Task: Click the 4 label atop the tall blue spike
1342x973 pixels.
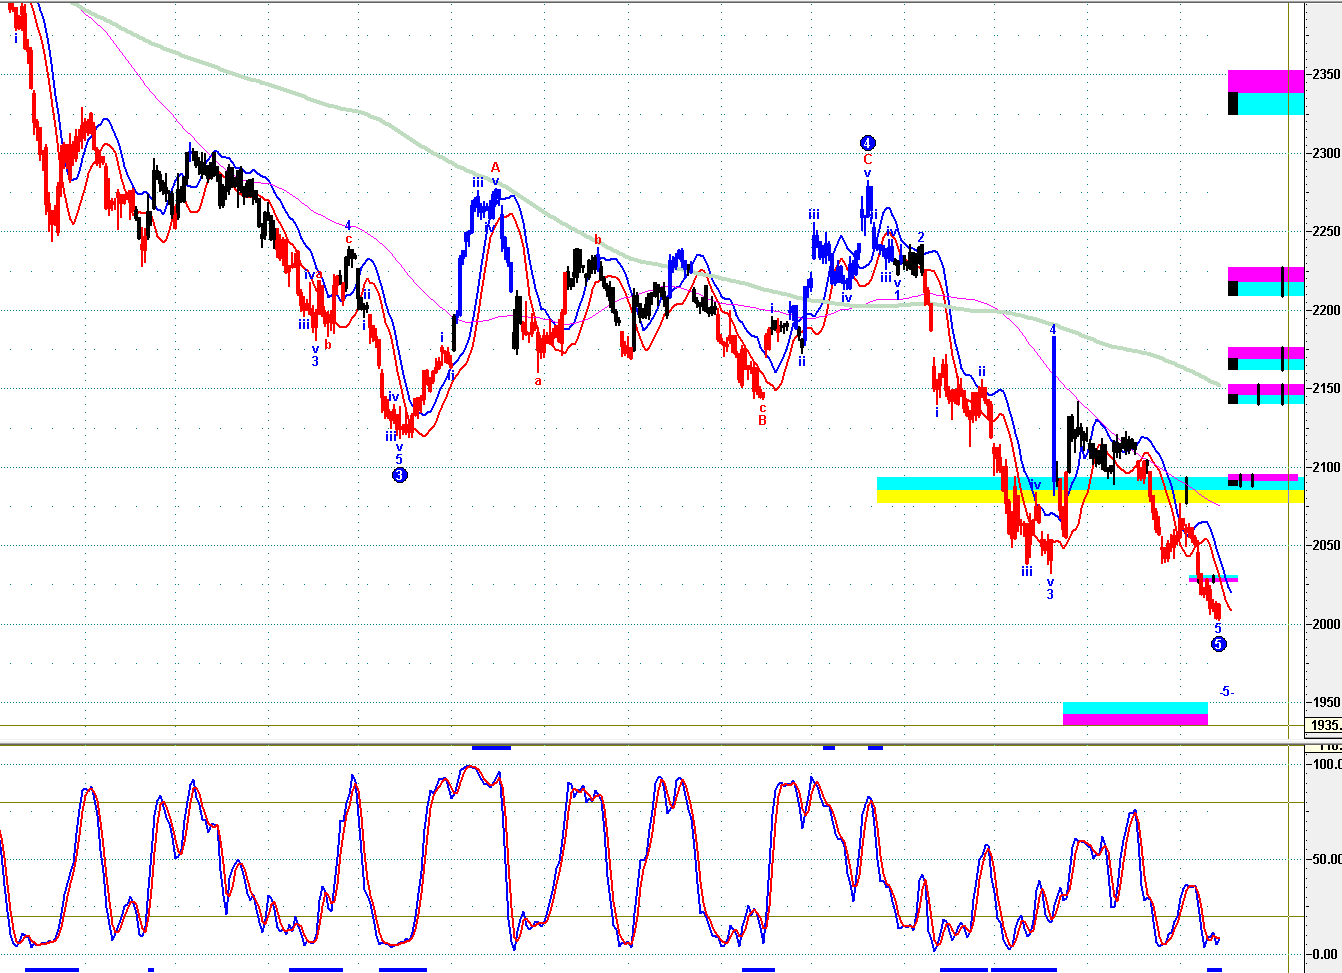Action: (x=1053, y=328)
